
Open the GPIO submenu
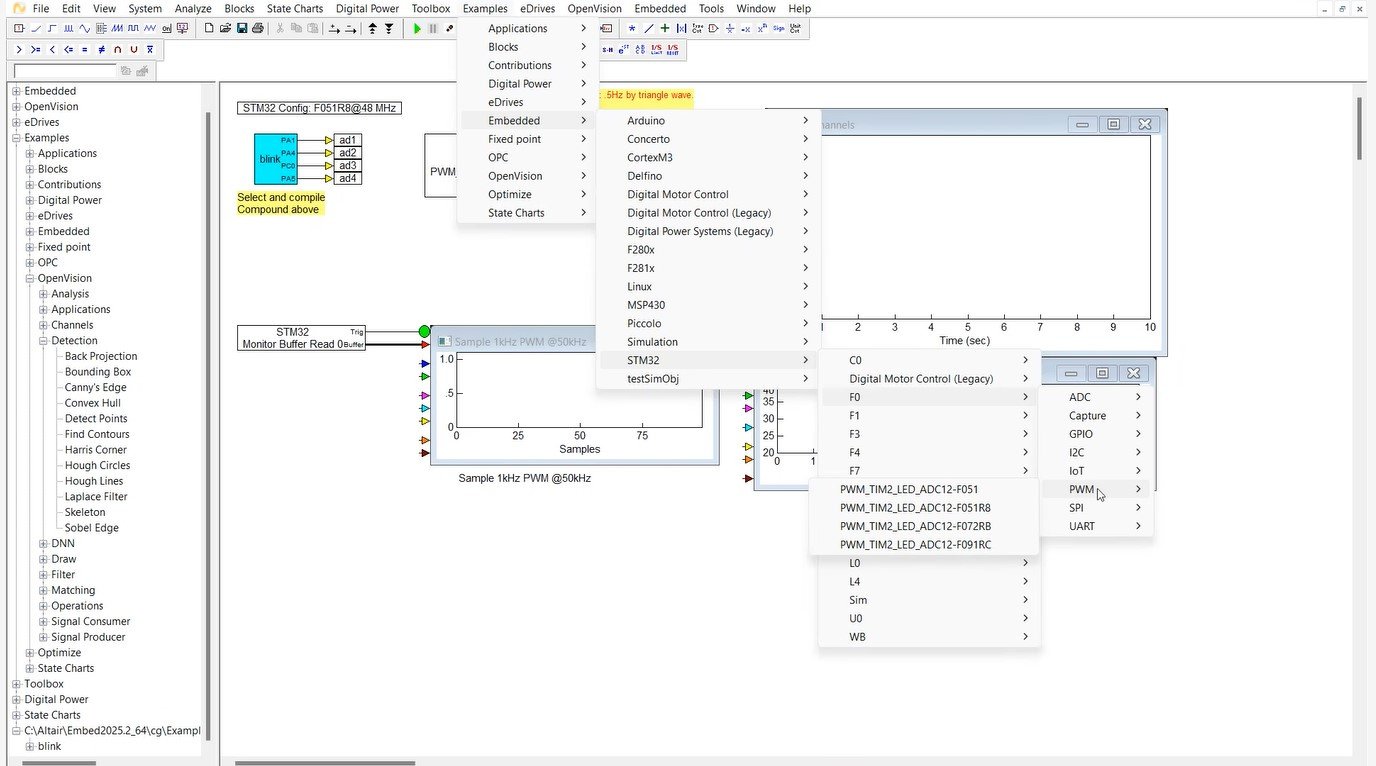point(1097,434)
